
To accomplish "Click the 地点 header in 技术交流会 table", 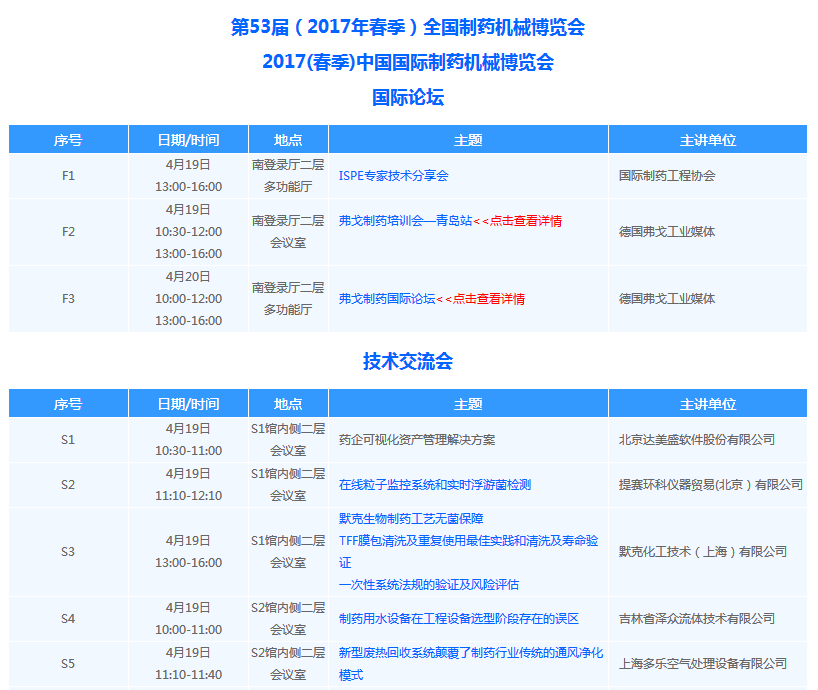I will [288, 404].
